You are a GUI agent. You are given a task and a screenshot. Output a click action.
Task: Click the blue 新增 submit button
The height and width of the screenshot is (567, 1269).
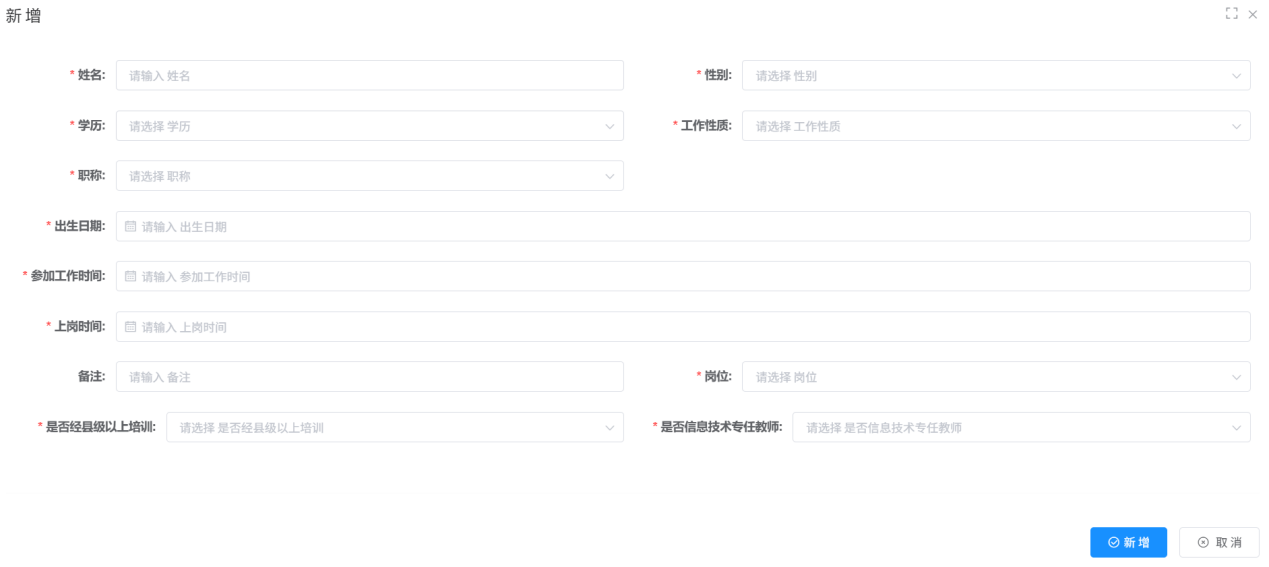click(x=1128, y=542)
